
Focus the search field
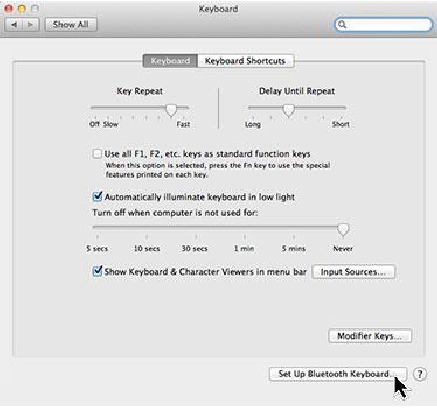pos(383,25)
